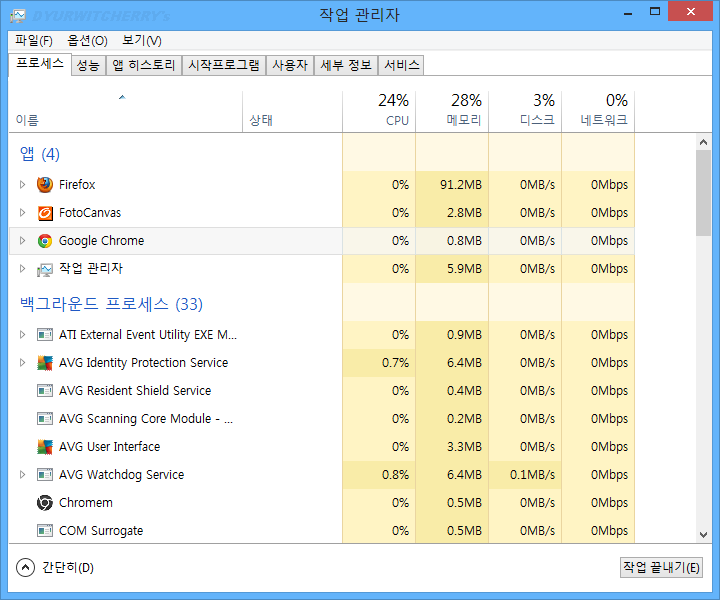
Task: Open the 시작프로그램 tab
Action: tap(224, 65)
